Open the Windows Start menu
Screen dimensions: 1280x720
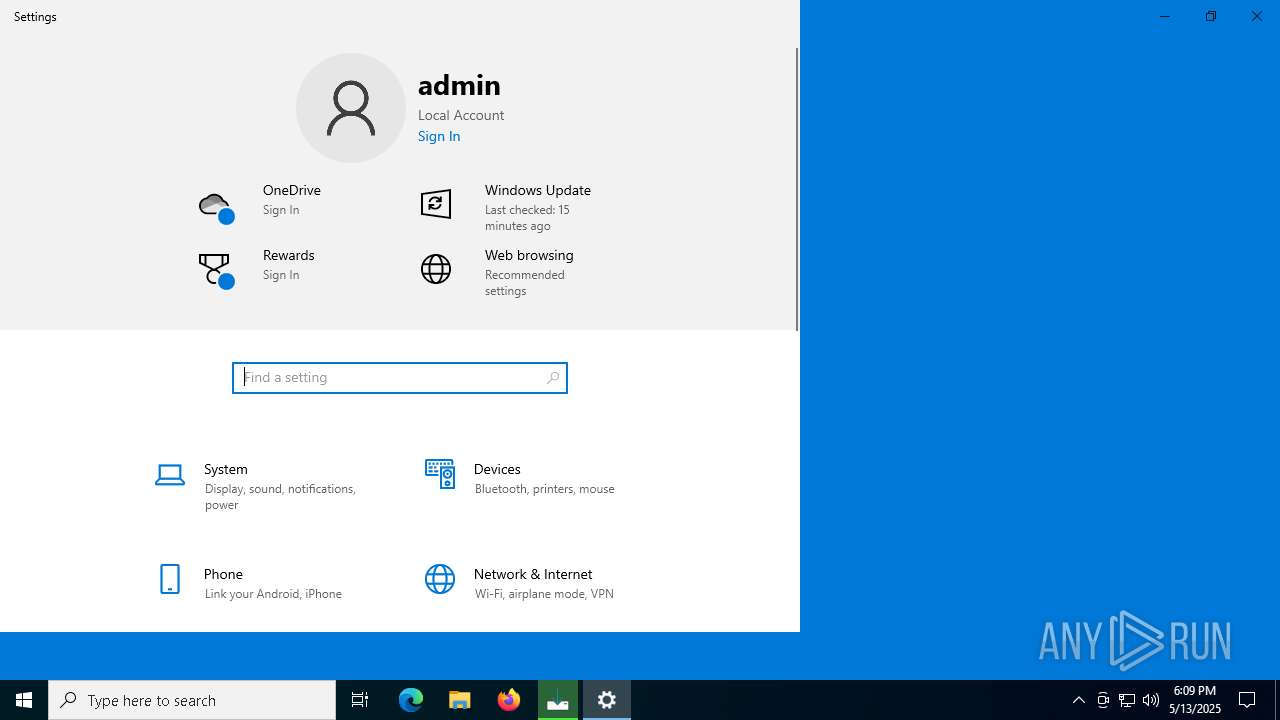(x=24, y=700)
